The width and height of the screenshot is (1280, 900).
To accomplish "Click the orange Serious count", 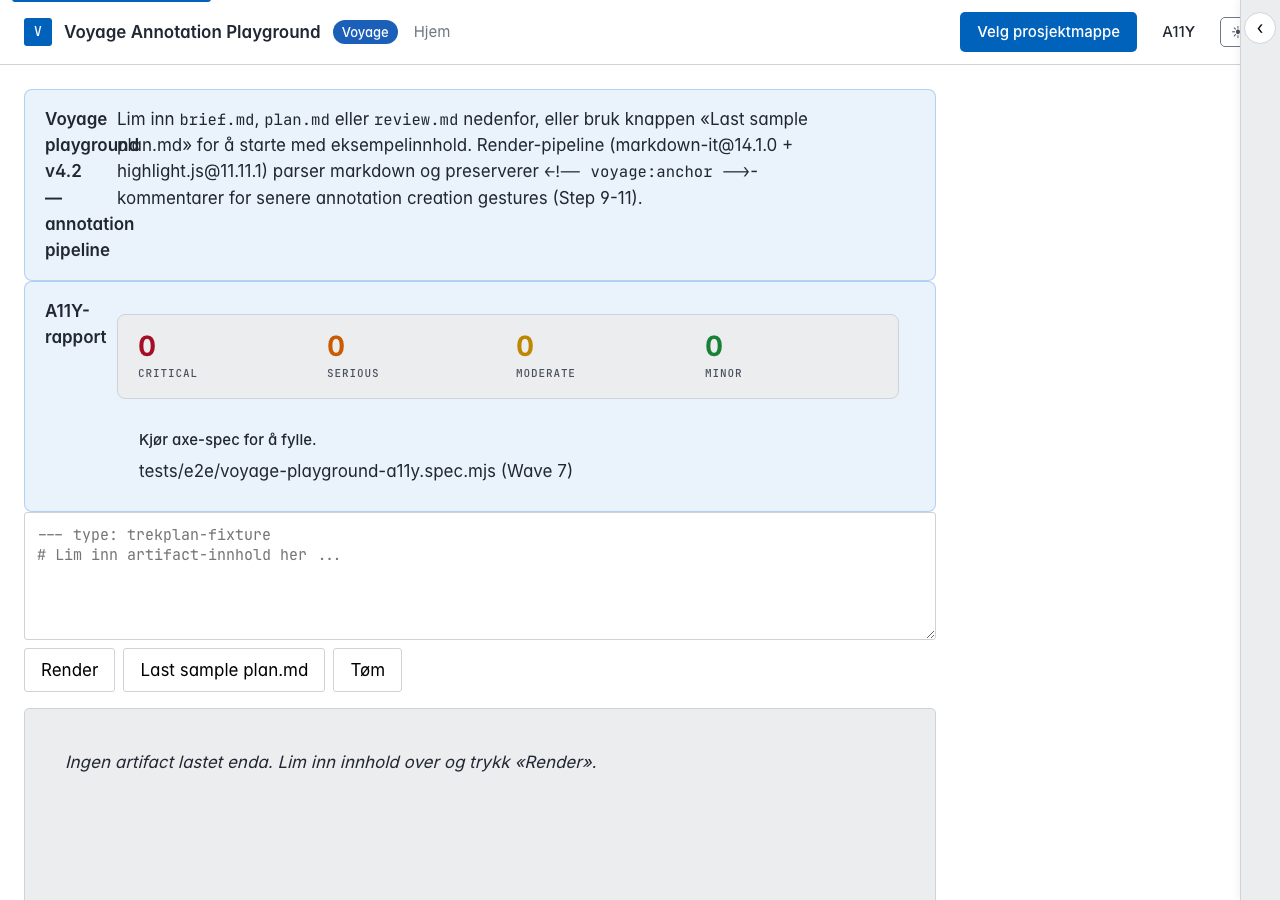I will 336,347.
